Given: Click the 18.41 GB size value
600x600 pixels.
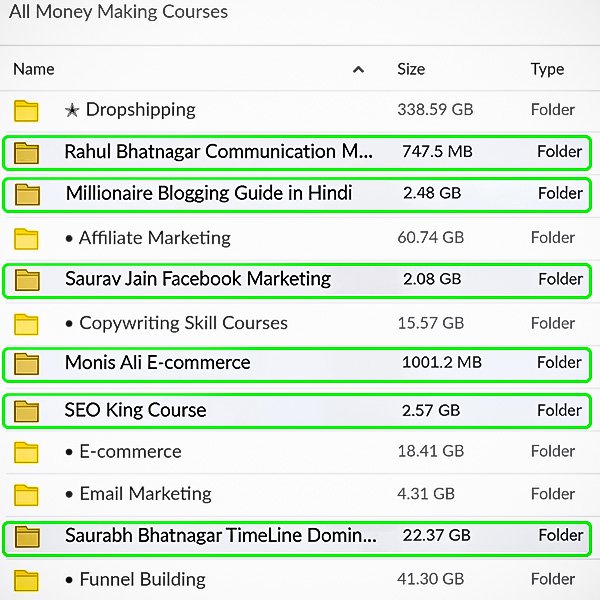Looking at the screenshot, I should click(430, 451).
